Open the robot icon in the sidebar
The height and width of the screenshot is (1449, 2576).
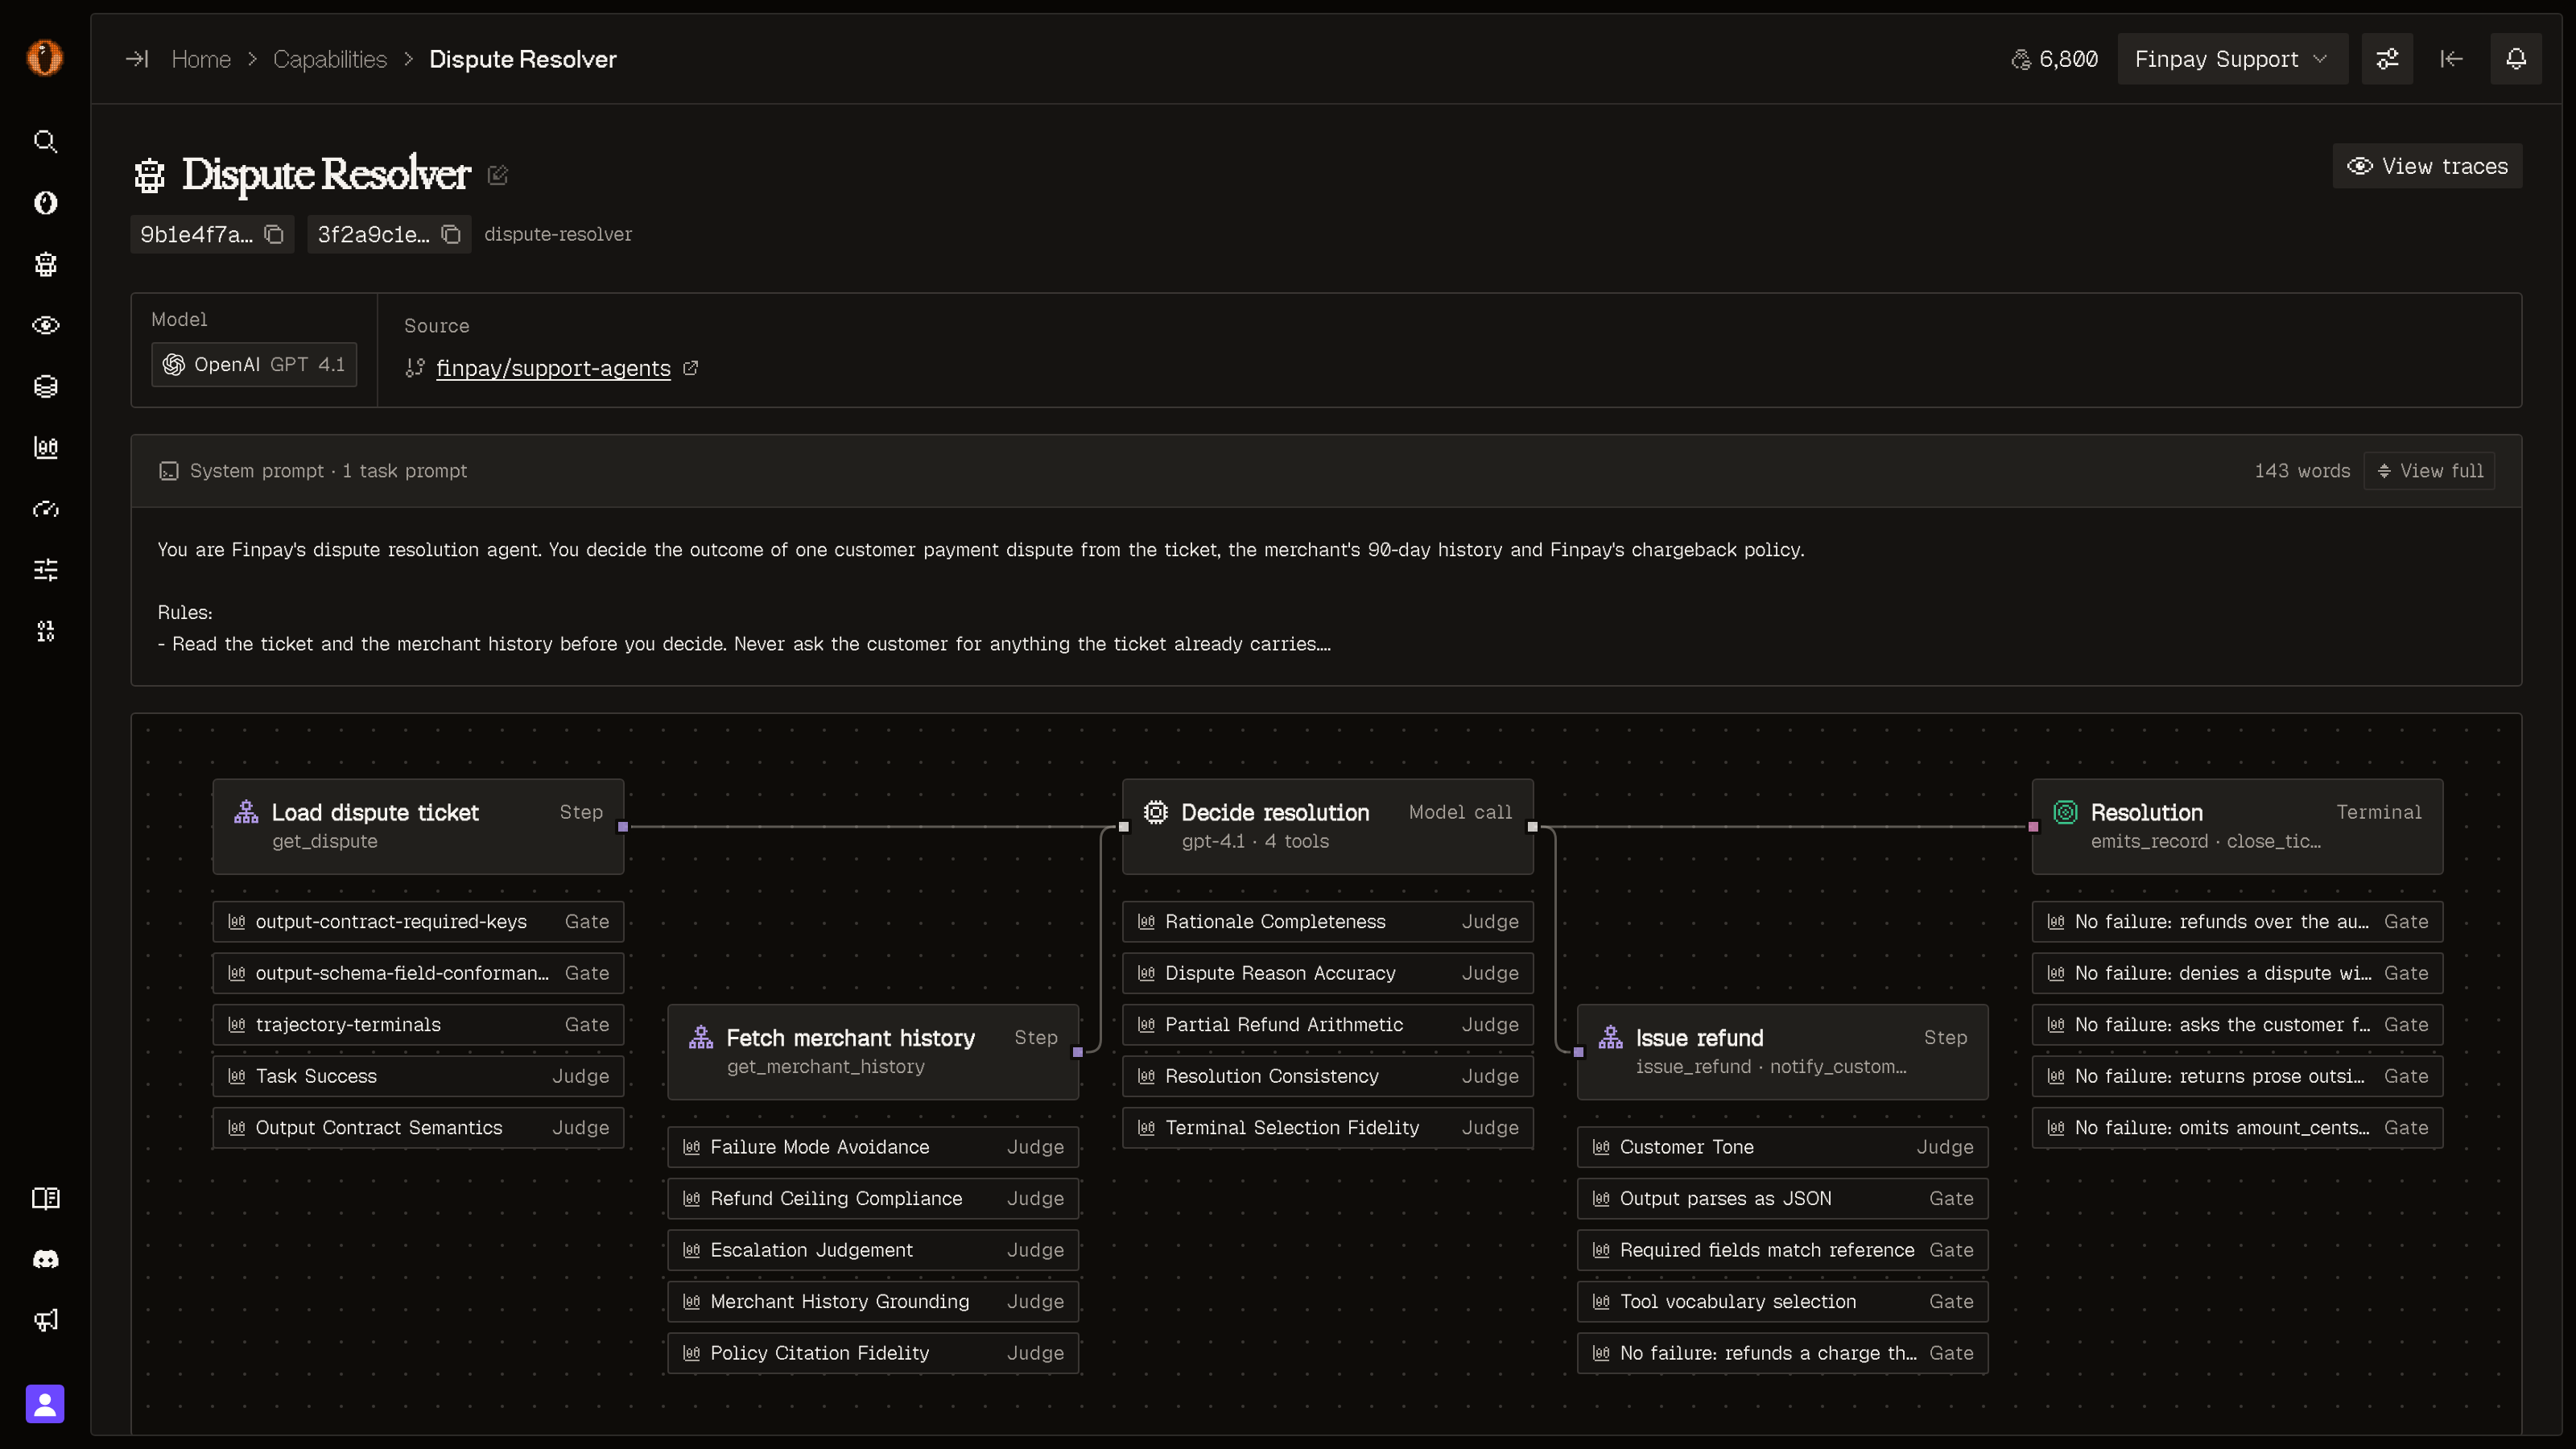point(45,264)
